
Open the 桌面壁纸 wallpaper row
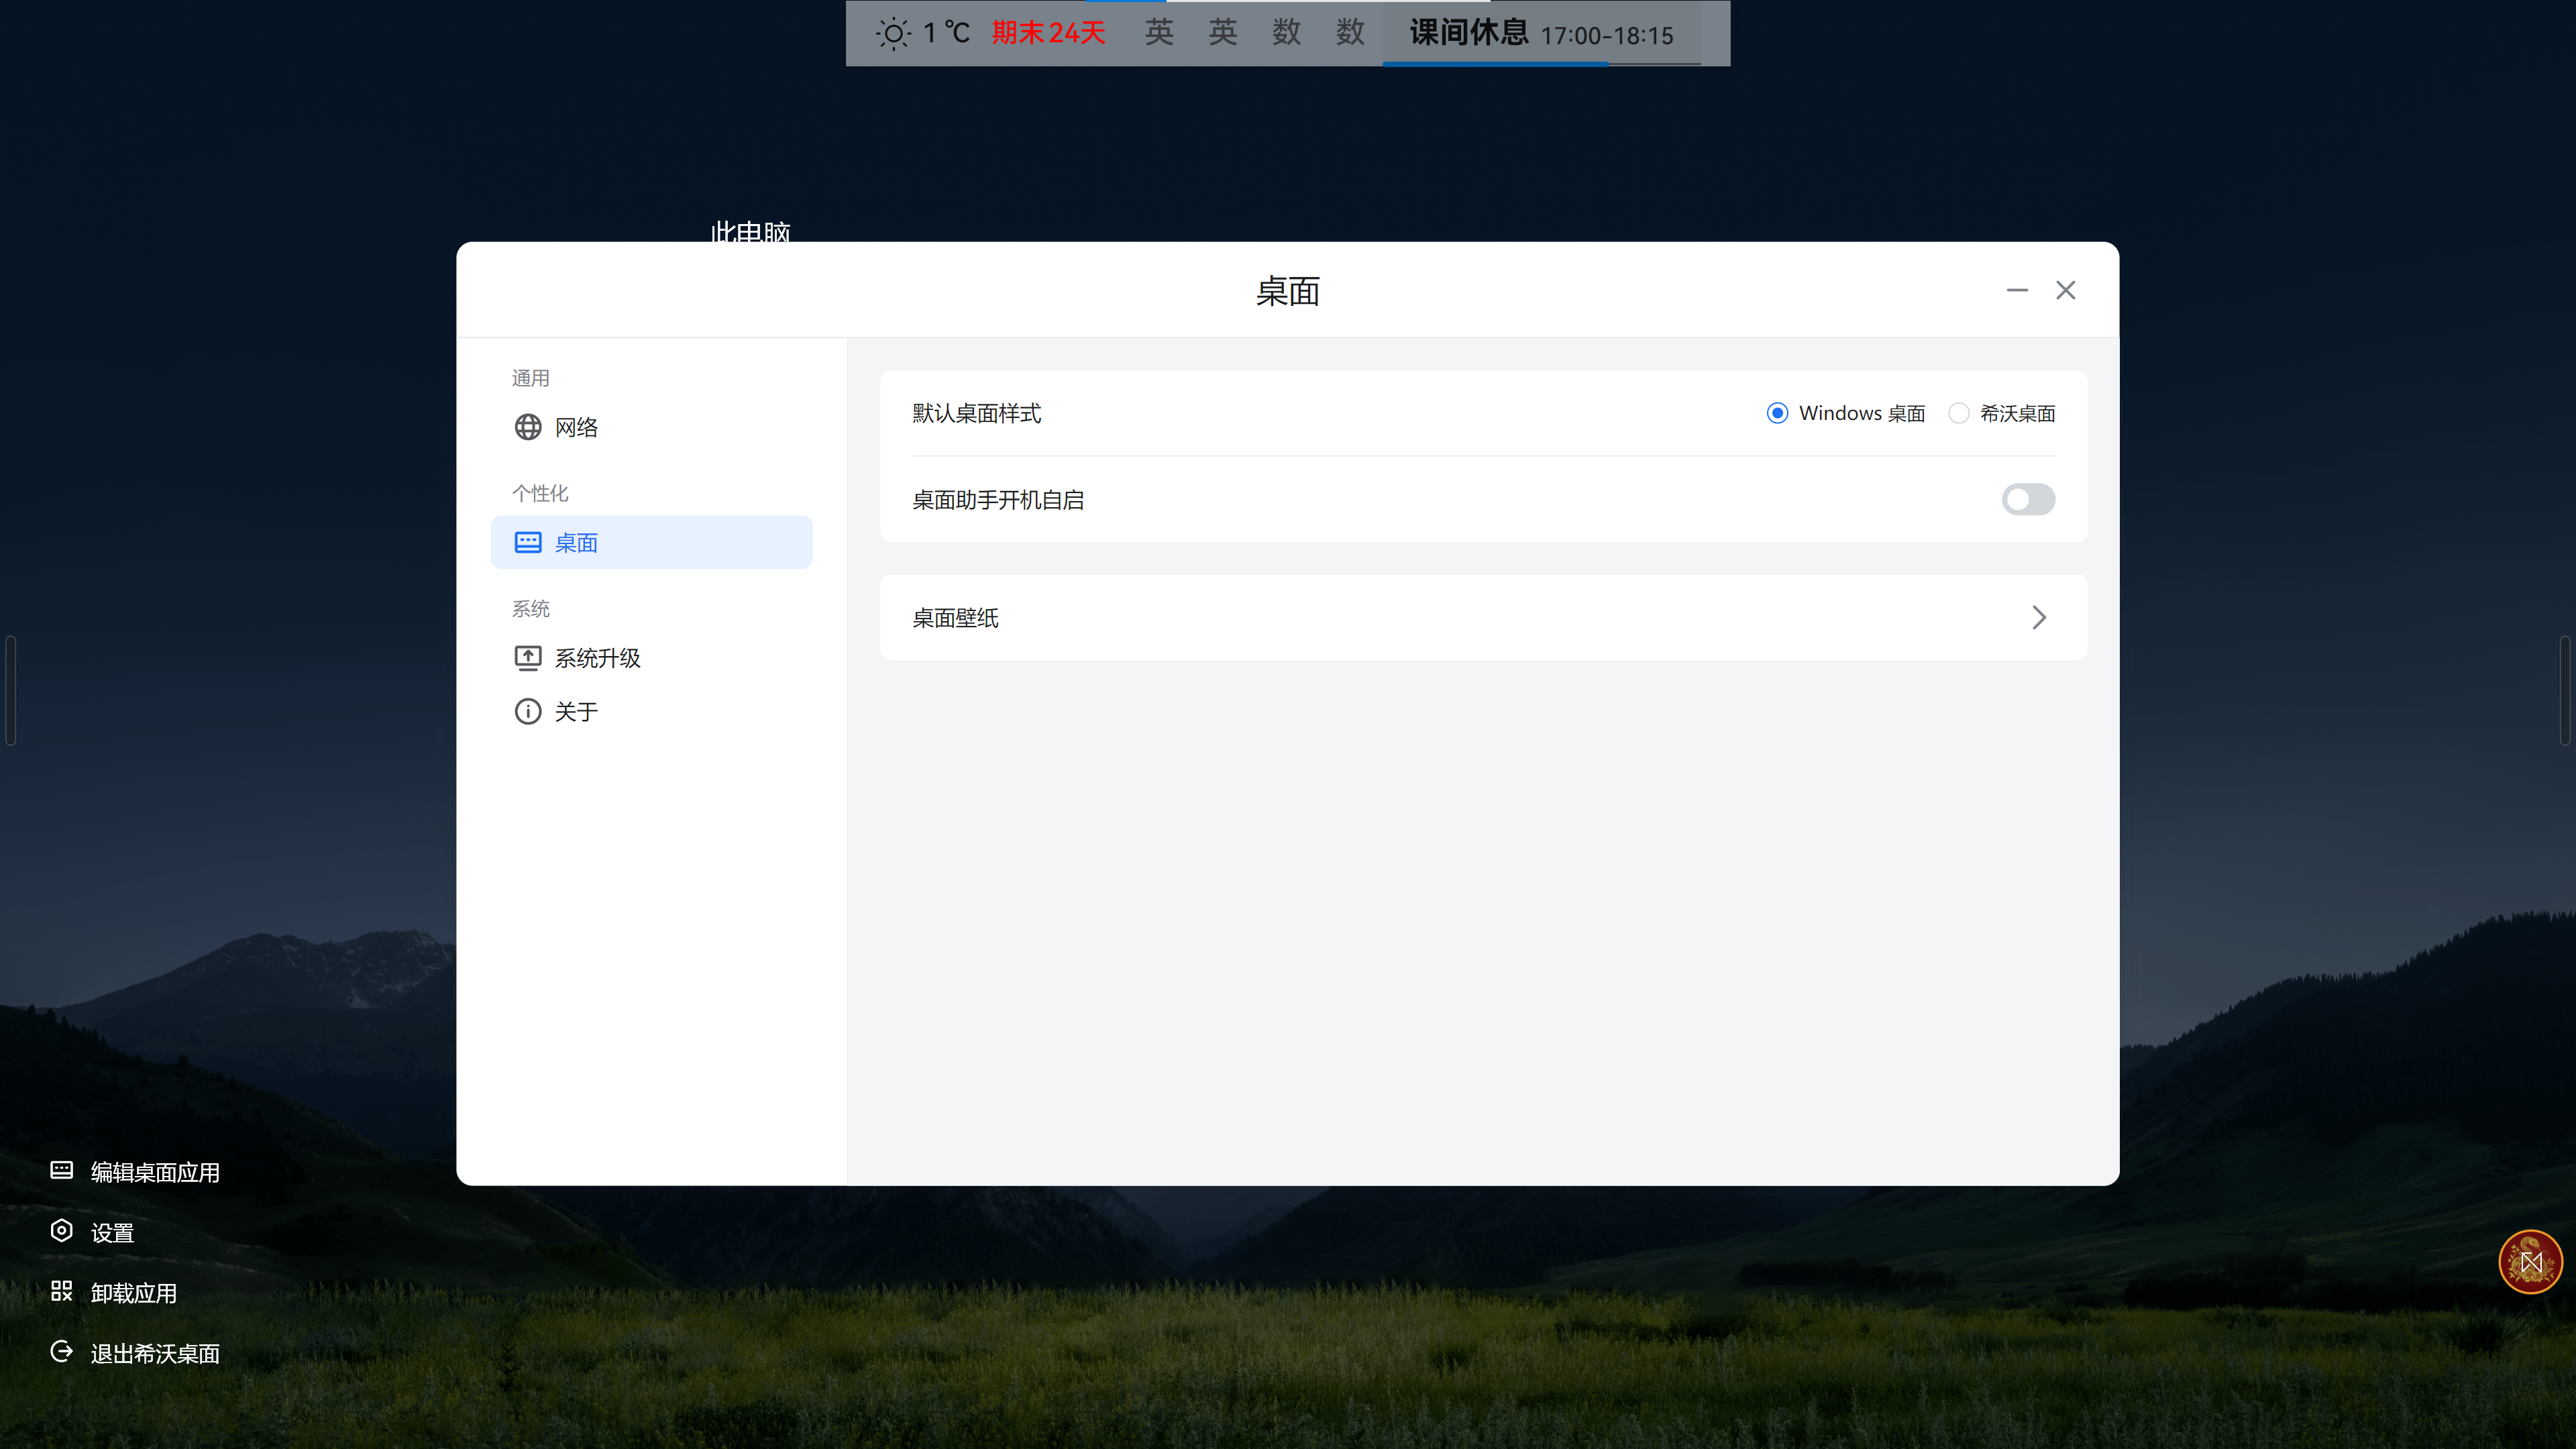click(x=1483, y=617)
